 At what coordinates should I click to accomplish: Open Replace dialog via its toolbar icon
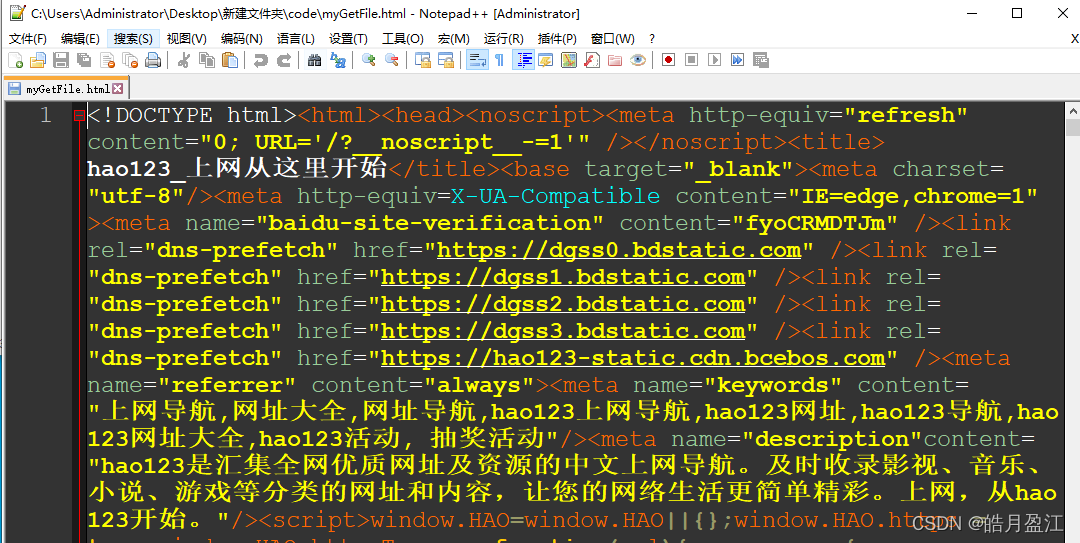pos(338,61)
